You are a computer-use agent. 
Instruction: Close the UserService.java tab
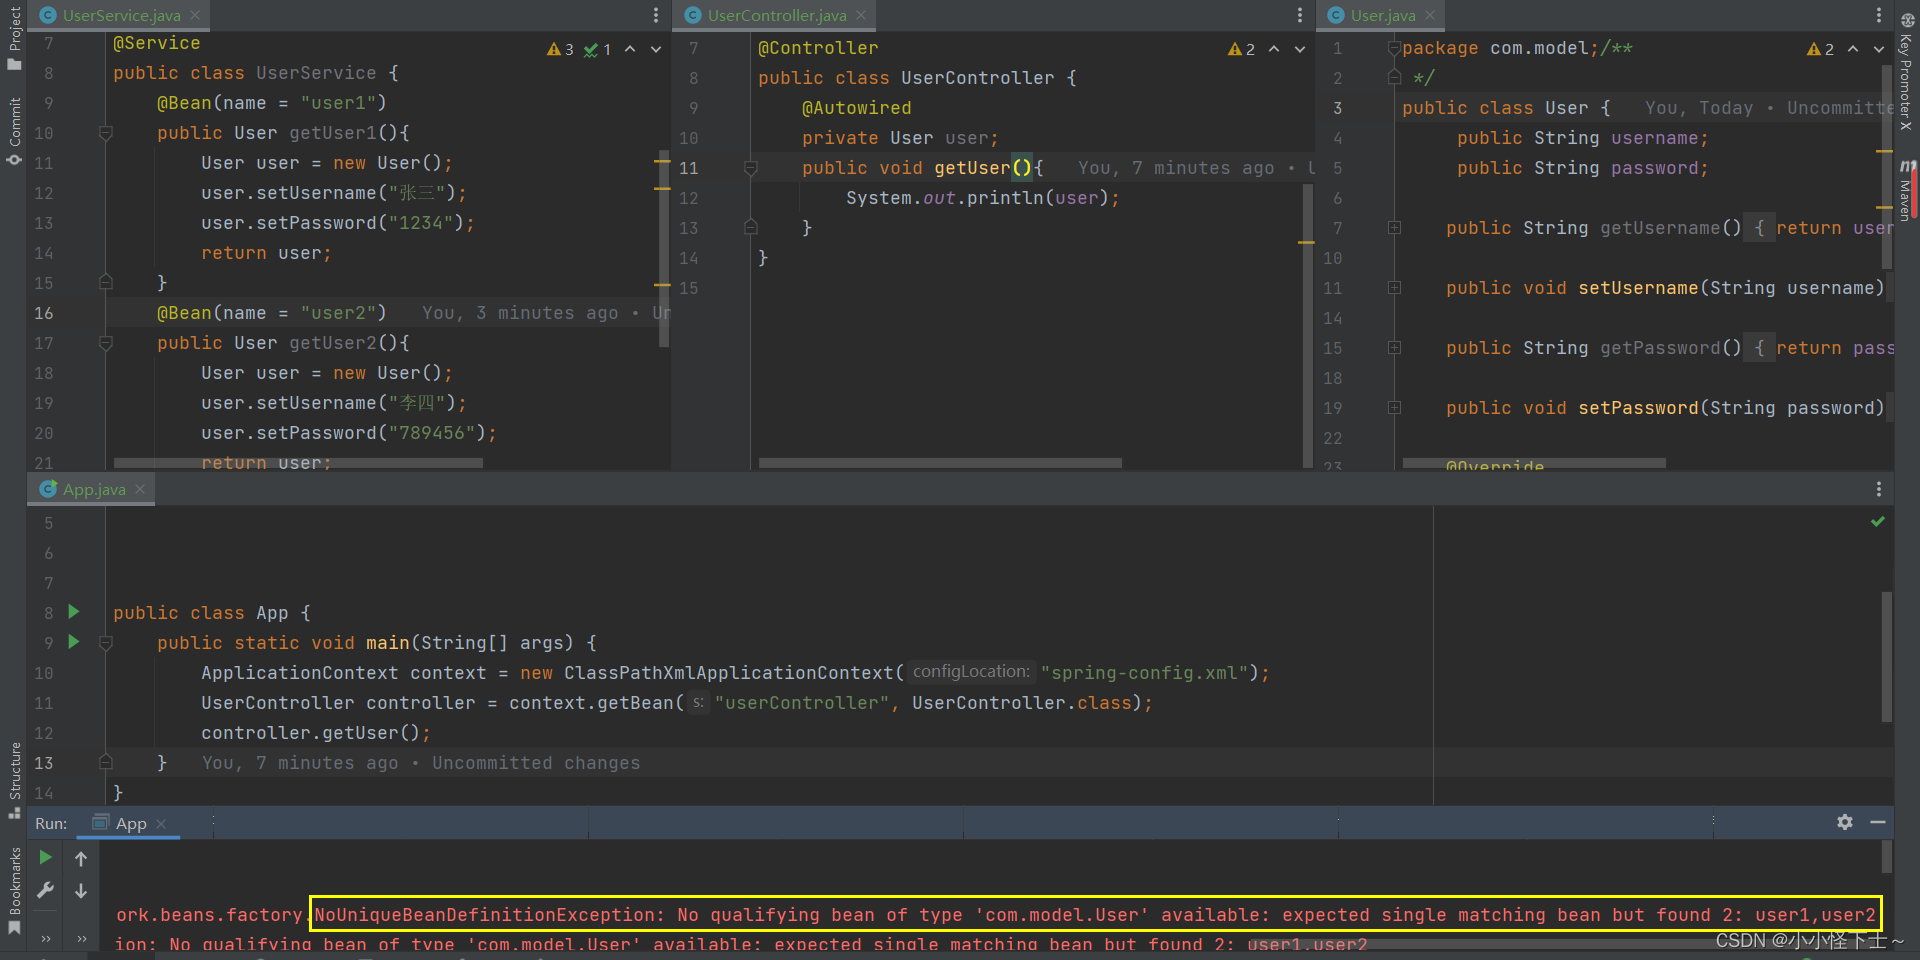195,15
